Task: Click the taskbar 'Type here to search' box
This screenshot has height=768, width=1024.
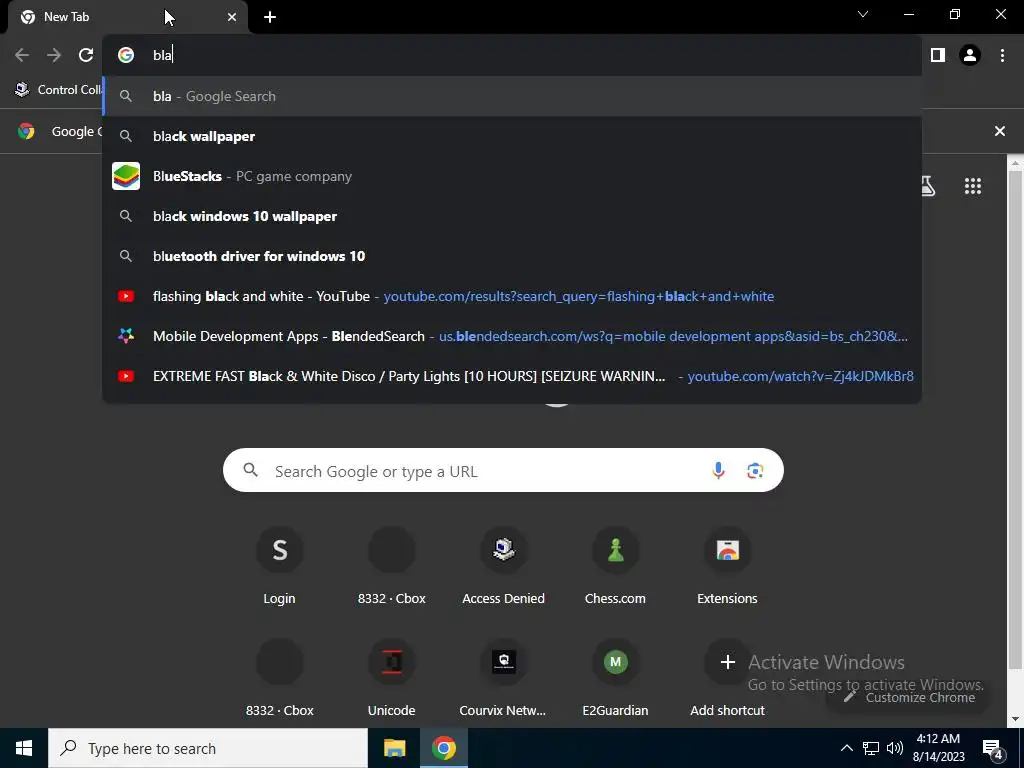Action: coord(208,748)
